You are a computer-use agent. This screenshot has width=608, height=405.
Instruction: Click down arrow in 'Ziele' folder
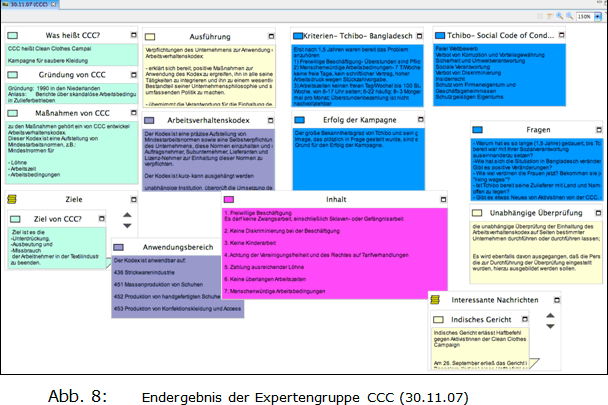127,225
